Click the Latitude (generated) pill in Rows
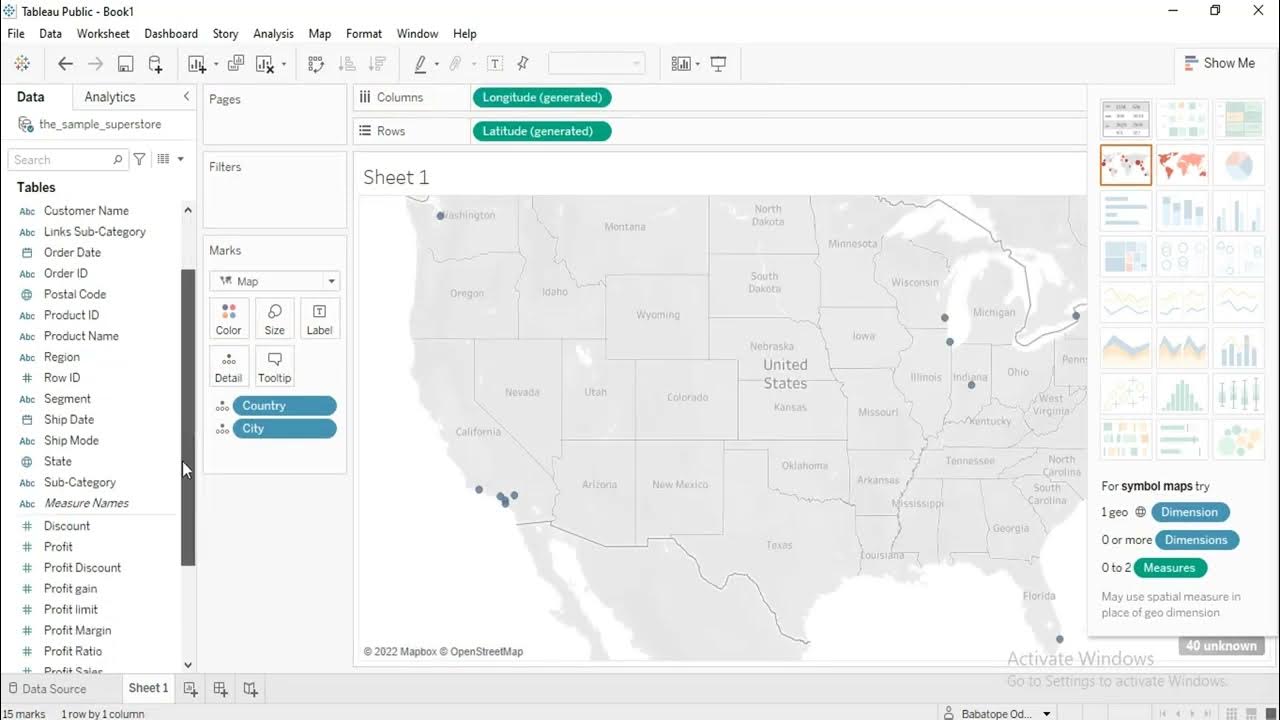The image size is (1280, 720). (541, 131)
